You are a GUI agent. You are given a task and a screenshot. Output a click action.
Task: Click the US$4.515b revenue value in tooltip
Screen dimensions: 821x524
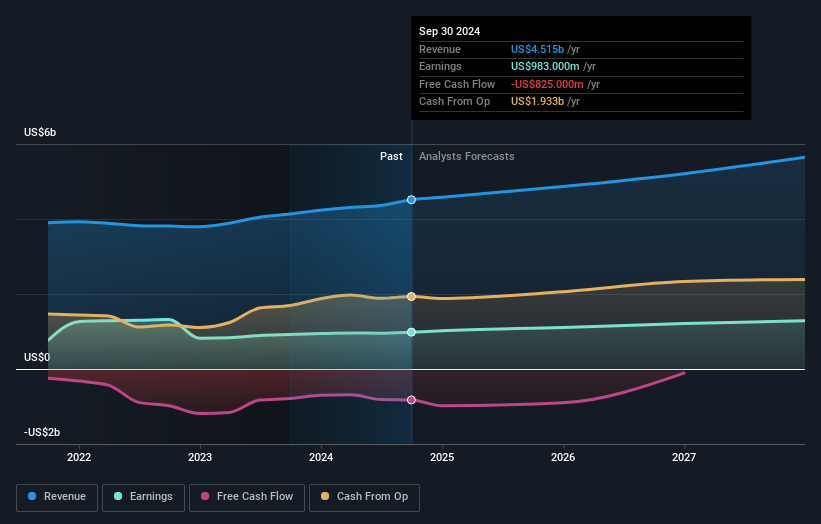(x=537, y=49)
